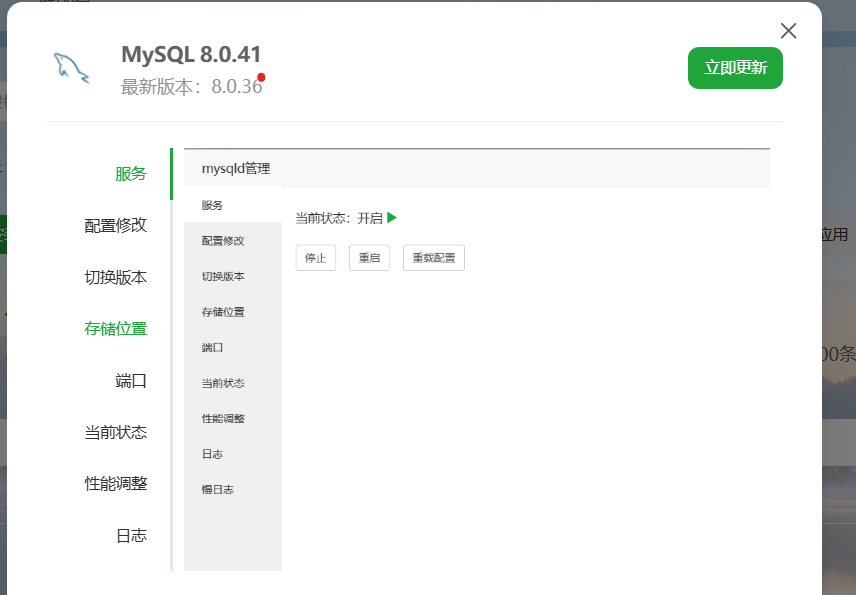
Task: Click the mysqld管理 panel header
Action: [237, 168]
